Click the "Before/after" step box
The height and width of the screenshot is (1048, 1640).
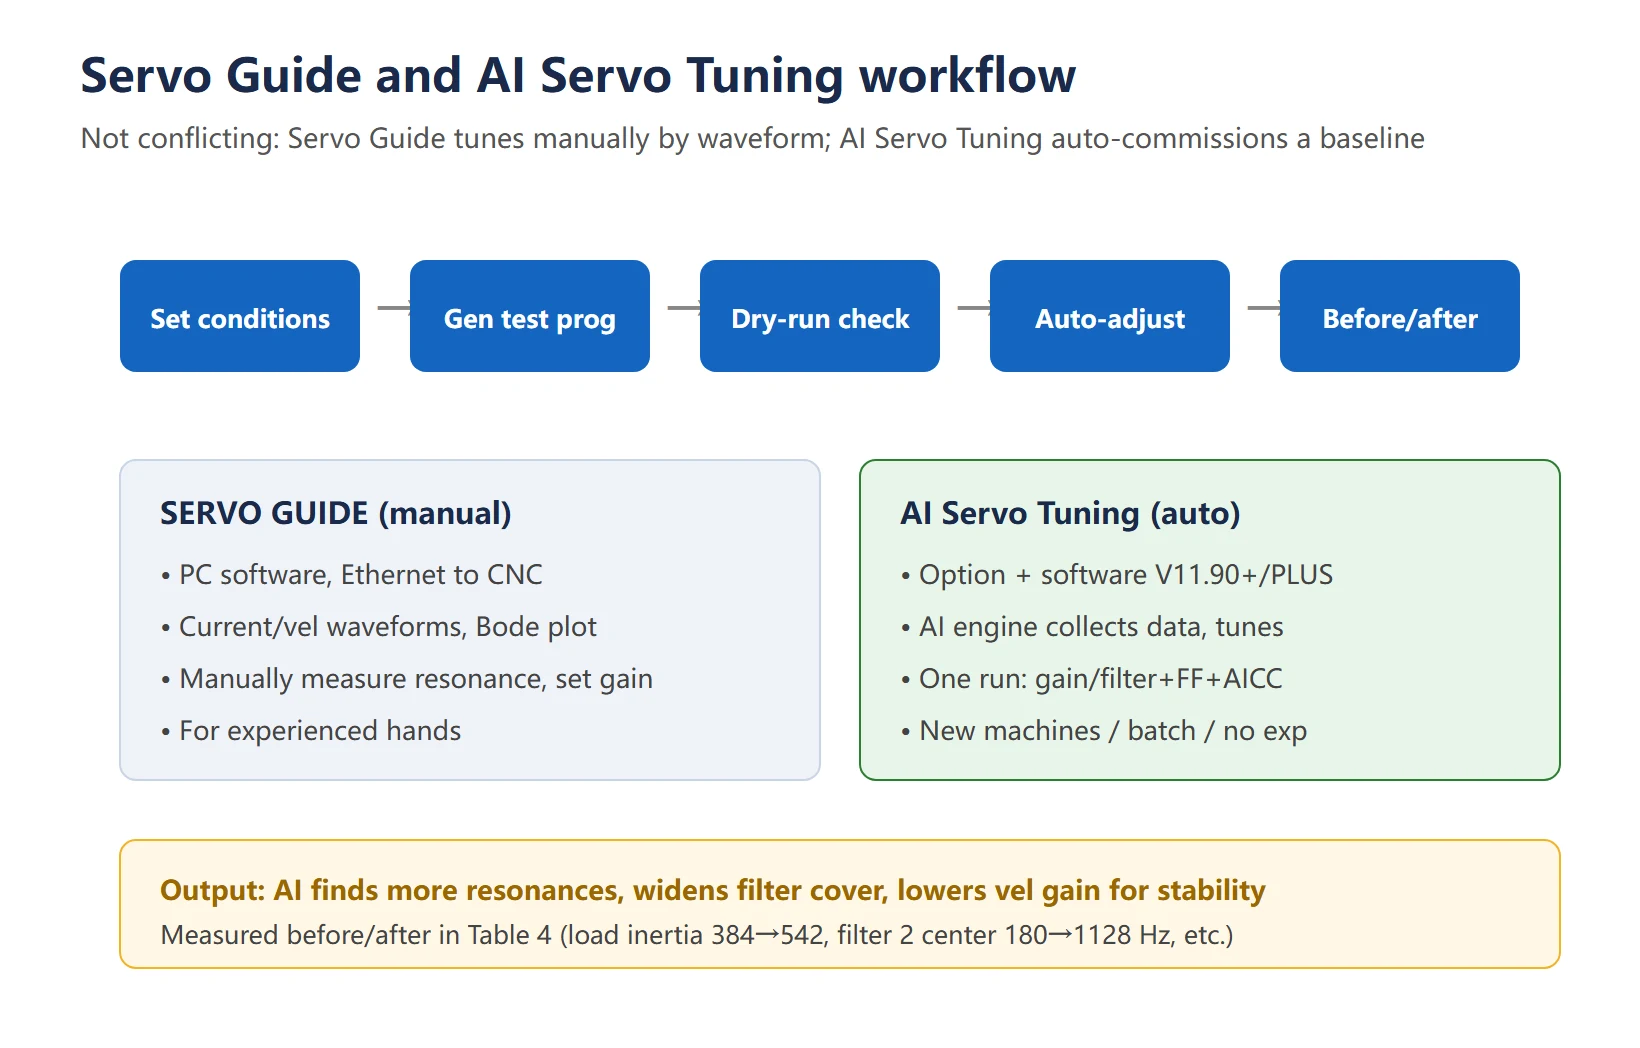1400,316
